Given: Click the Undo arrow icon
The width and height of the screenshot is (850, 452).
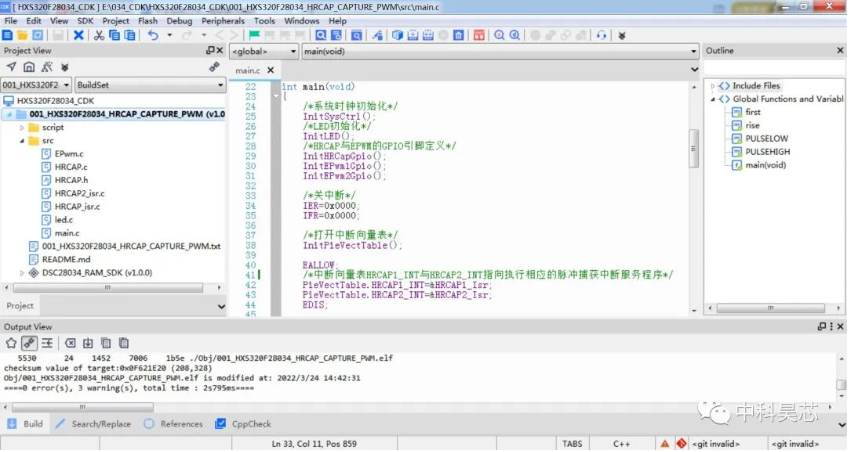Looking at the screenshot, I should 153,35.
